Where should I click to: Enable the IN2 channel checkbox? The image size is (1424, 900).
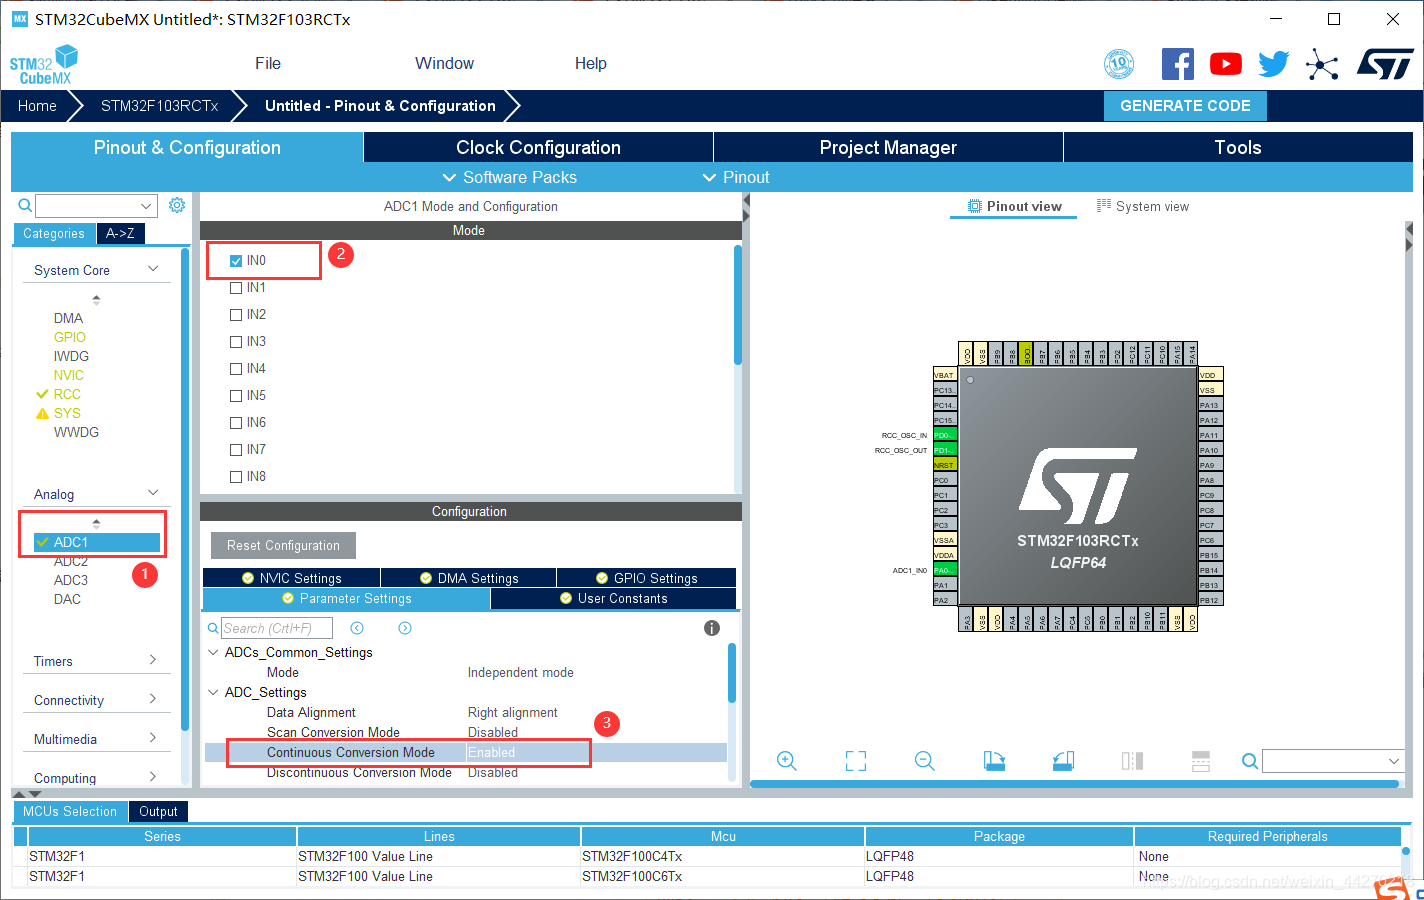236,315
